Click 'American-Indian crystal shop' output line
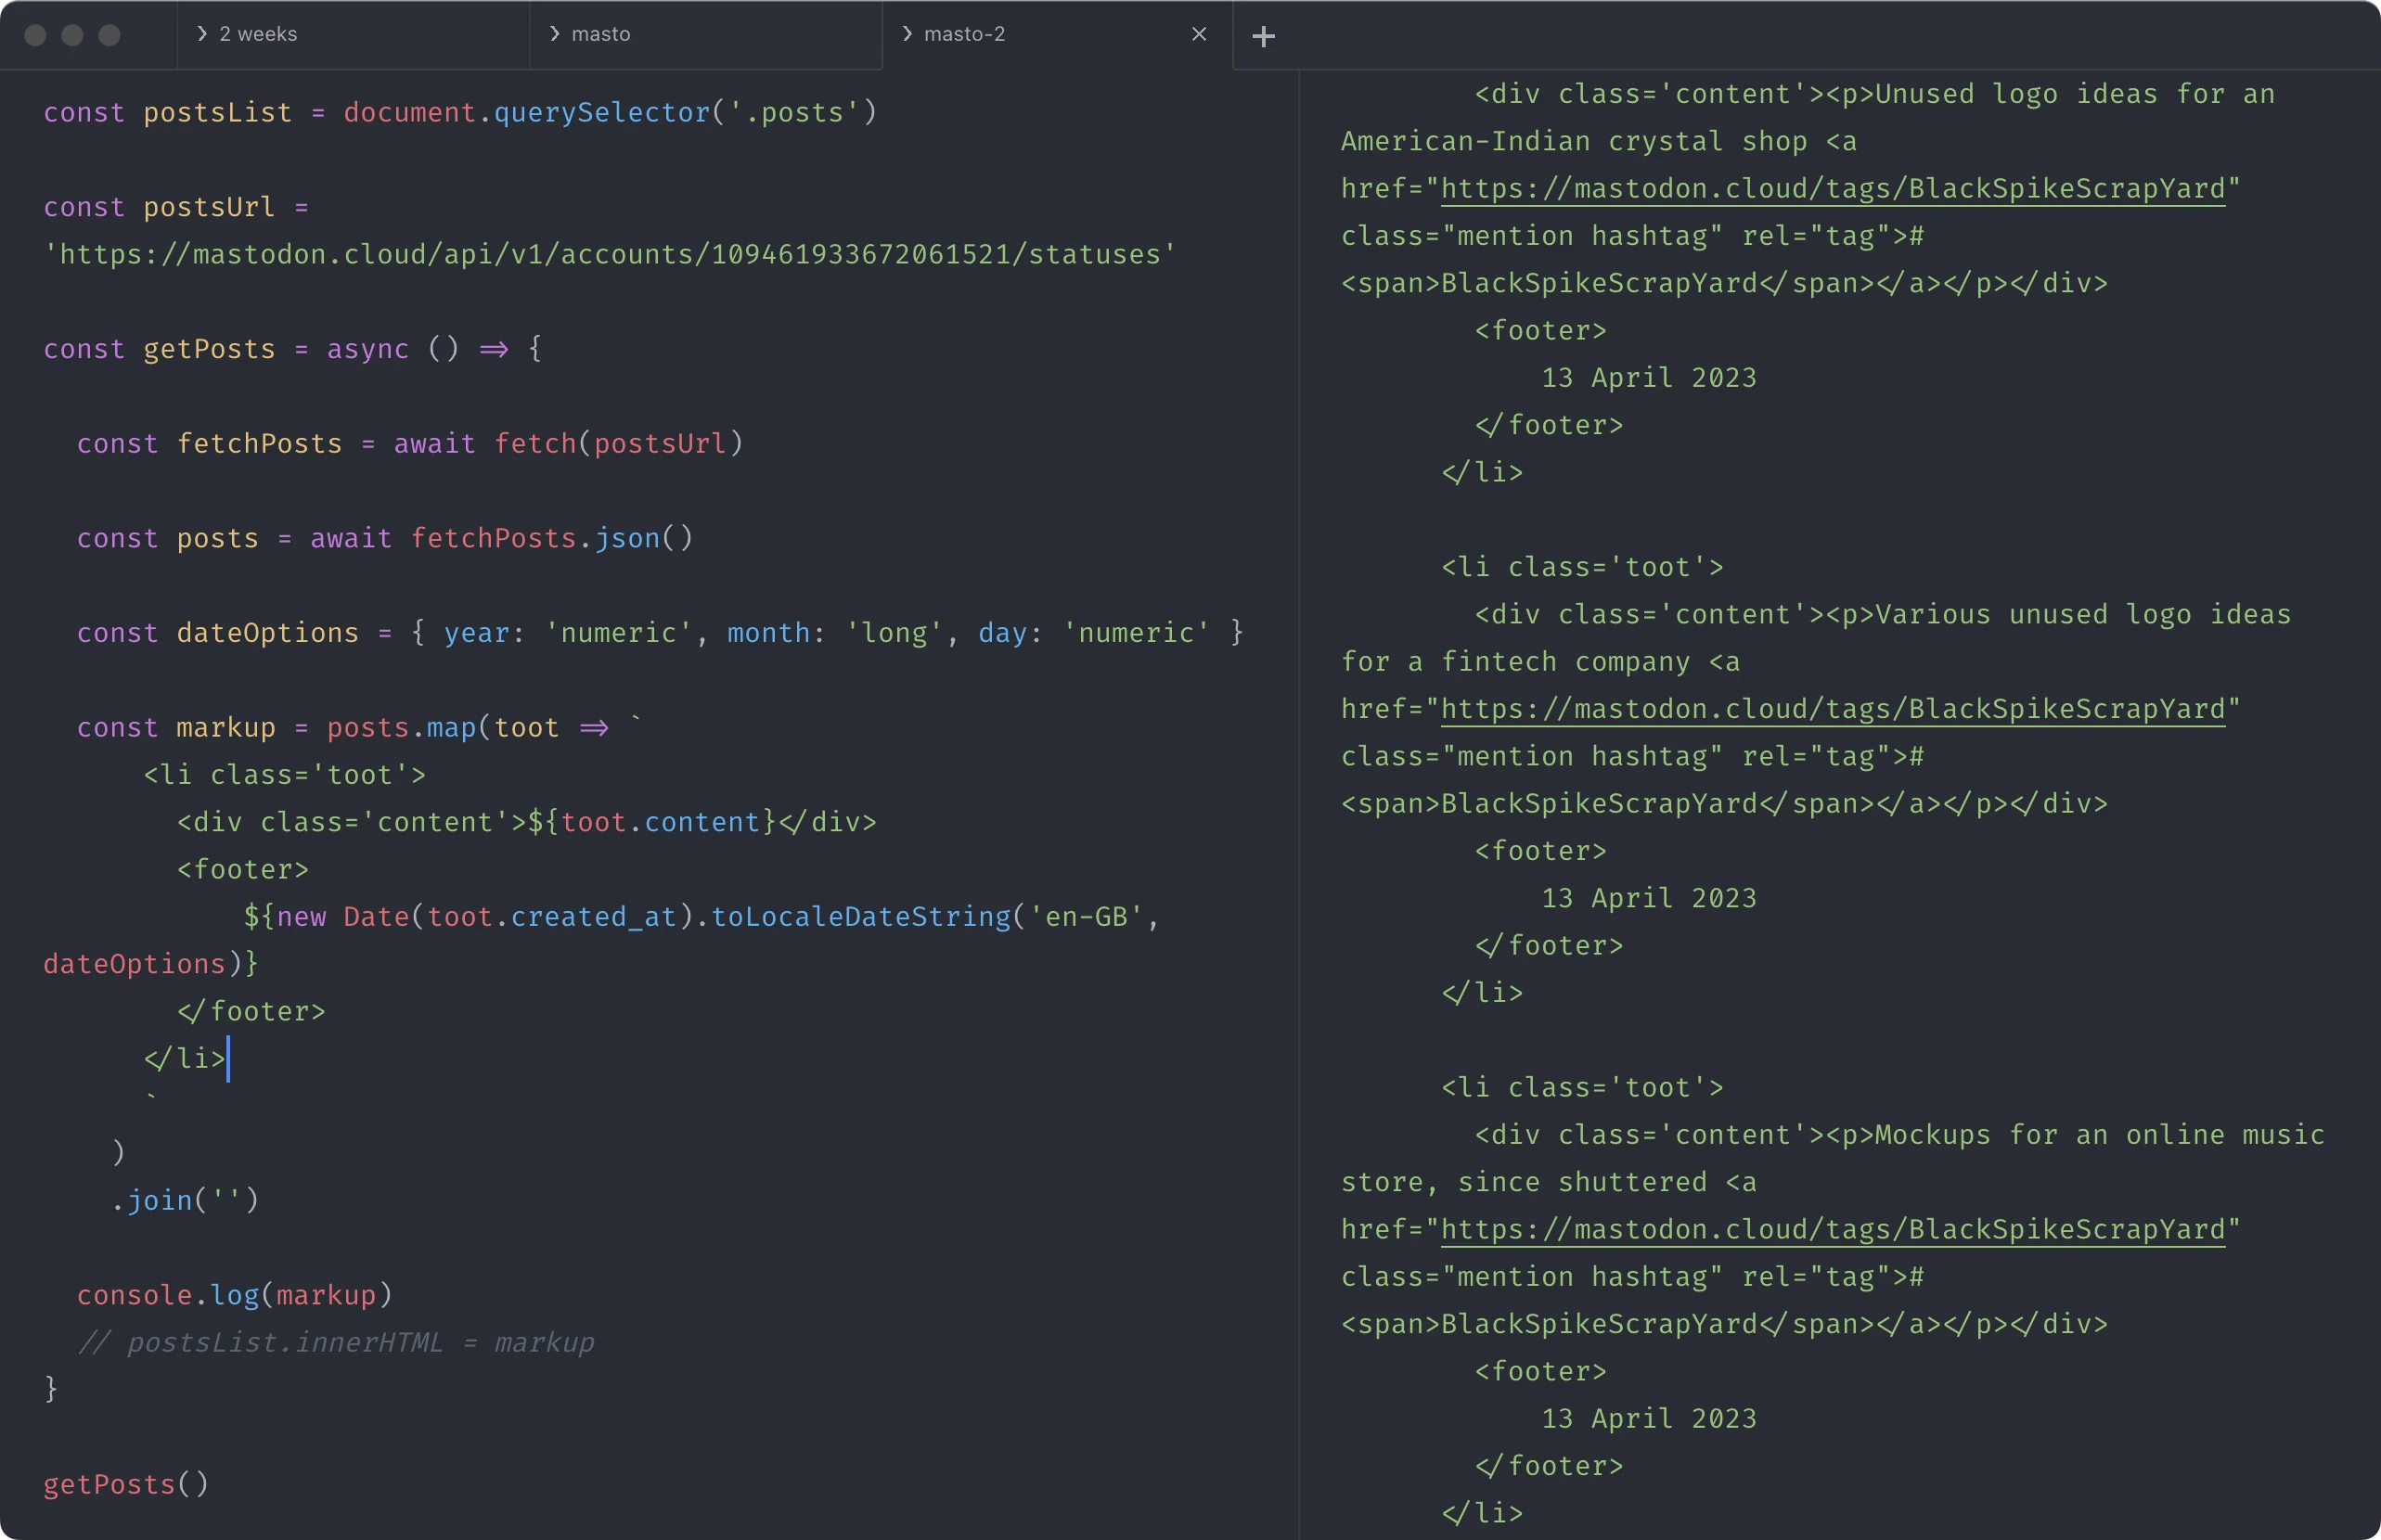2381x1540 pixels. [1599, 142]
